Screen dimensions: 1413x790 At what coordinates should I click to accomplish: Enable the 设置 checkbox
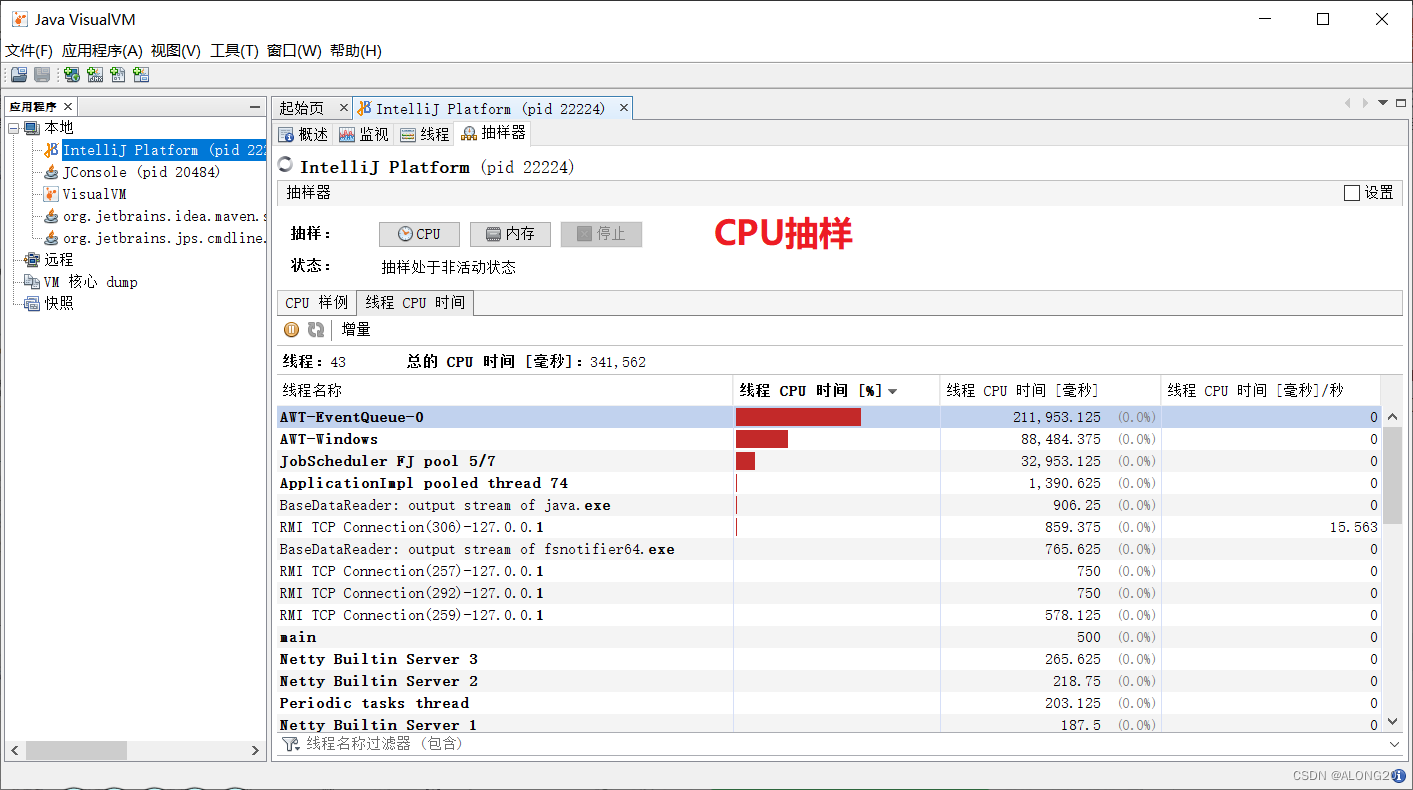pyautogui.click(x=1352, y=193)
